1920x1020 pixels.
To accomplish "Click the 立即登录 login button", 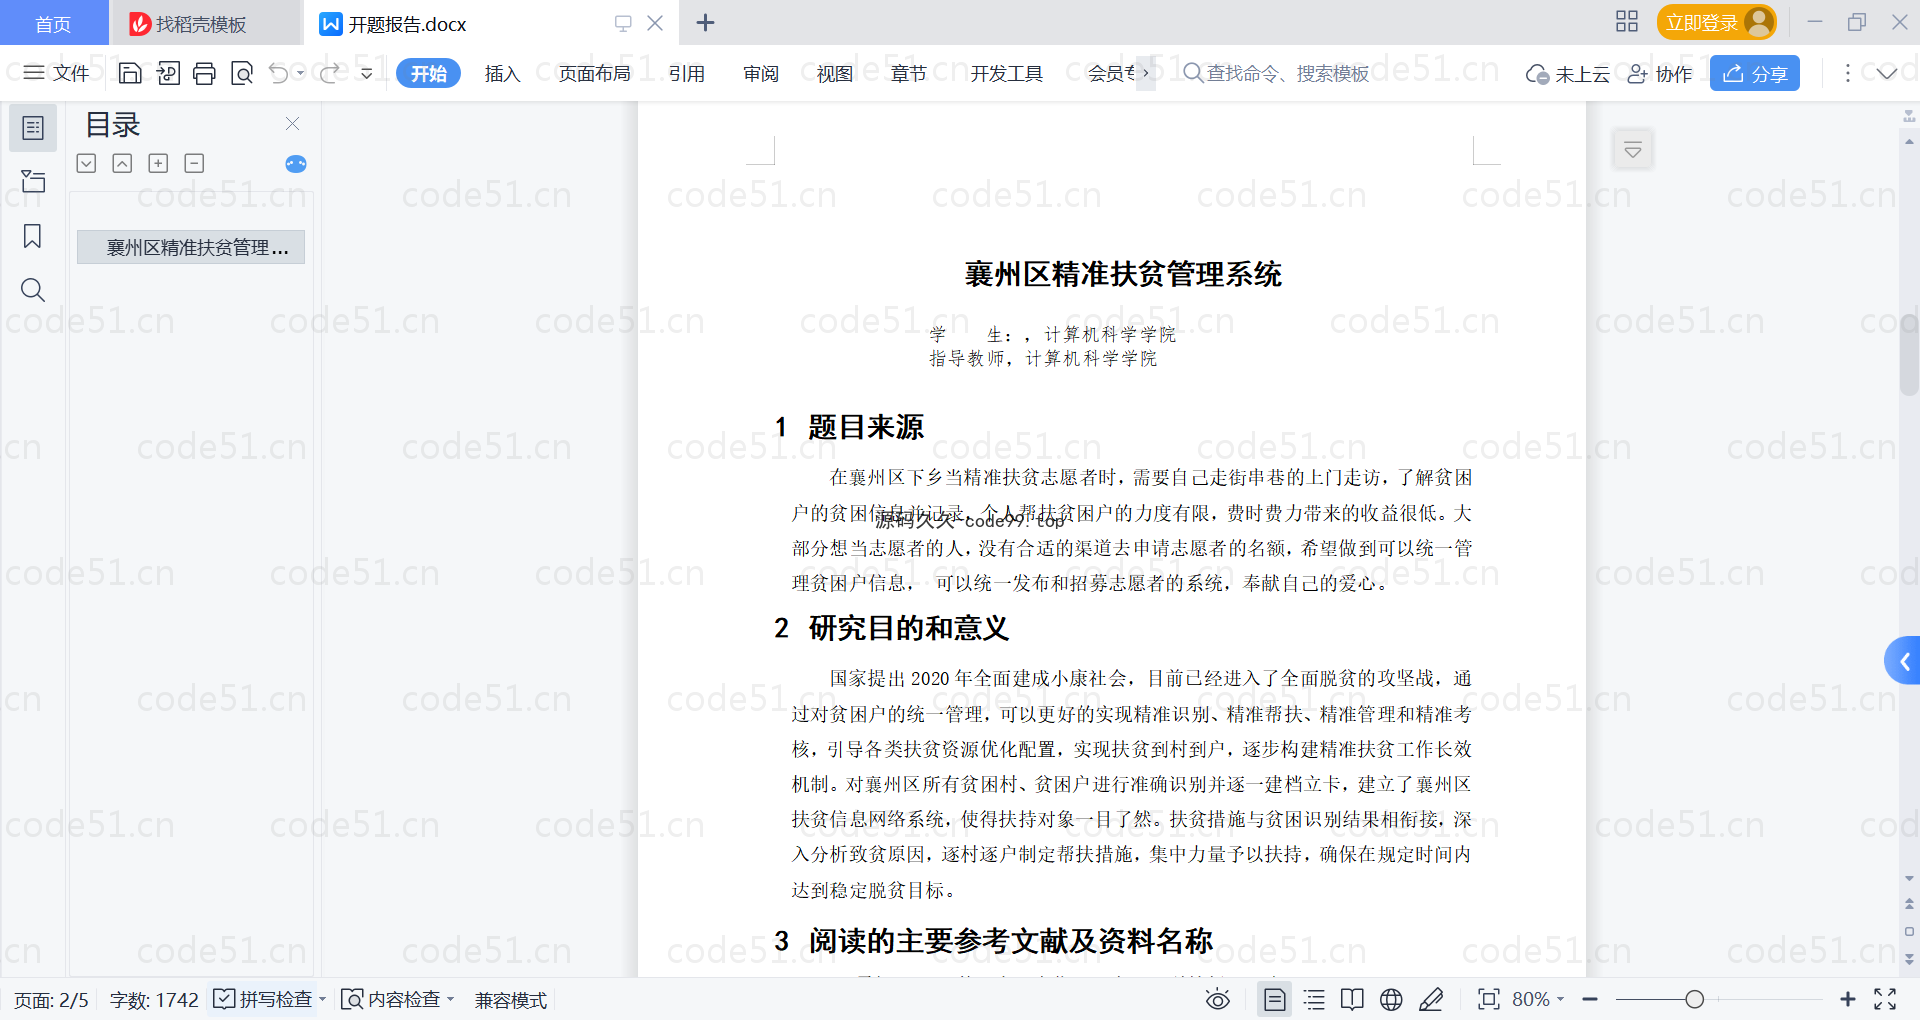I will tap(1717, 22).
